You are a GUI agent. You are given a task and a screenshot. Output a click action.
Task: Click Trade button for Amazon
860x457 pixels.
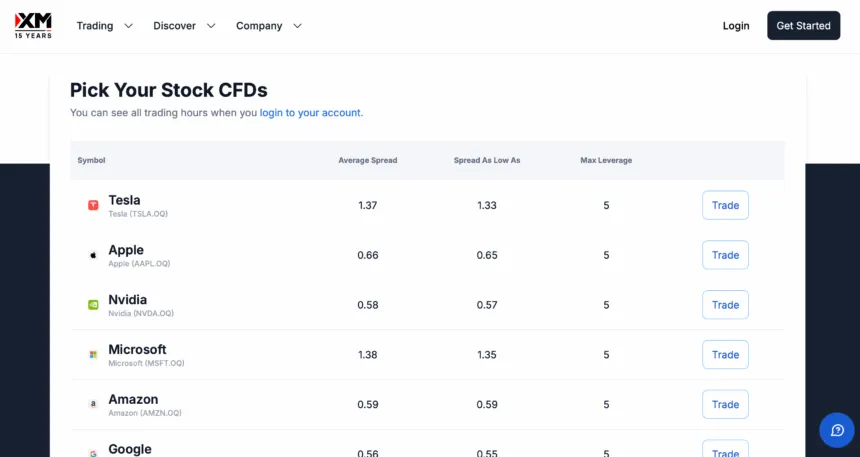725,405
